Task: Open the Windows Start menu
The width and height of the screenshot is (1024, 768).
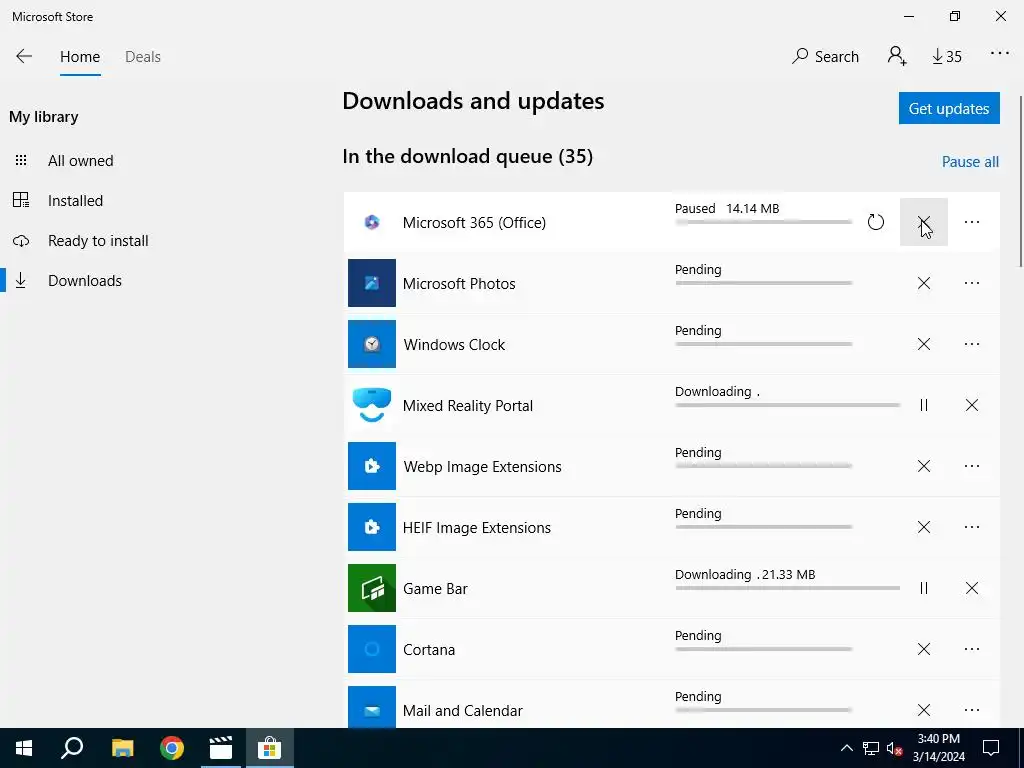Action: [x=24, y=748]
